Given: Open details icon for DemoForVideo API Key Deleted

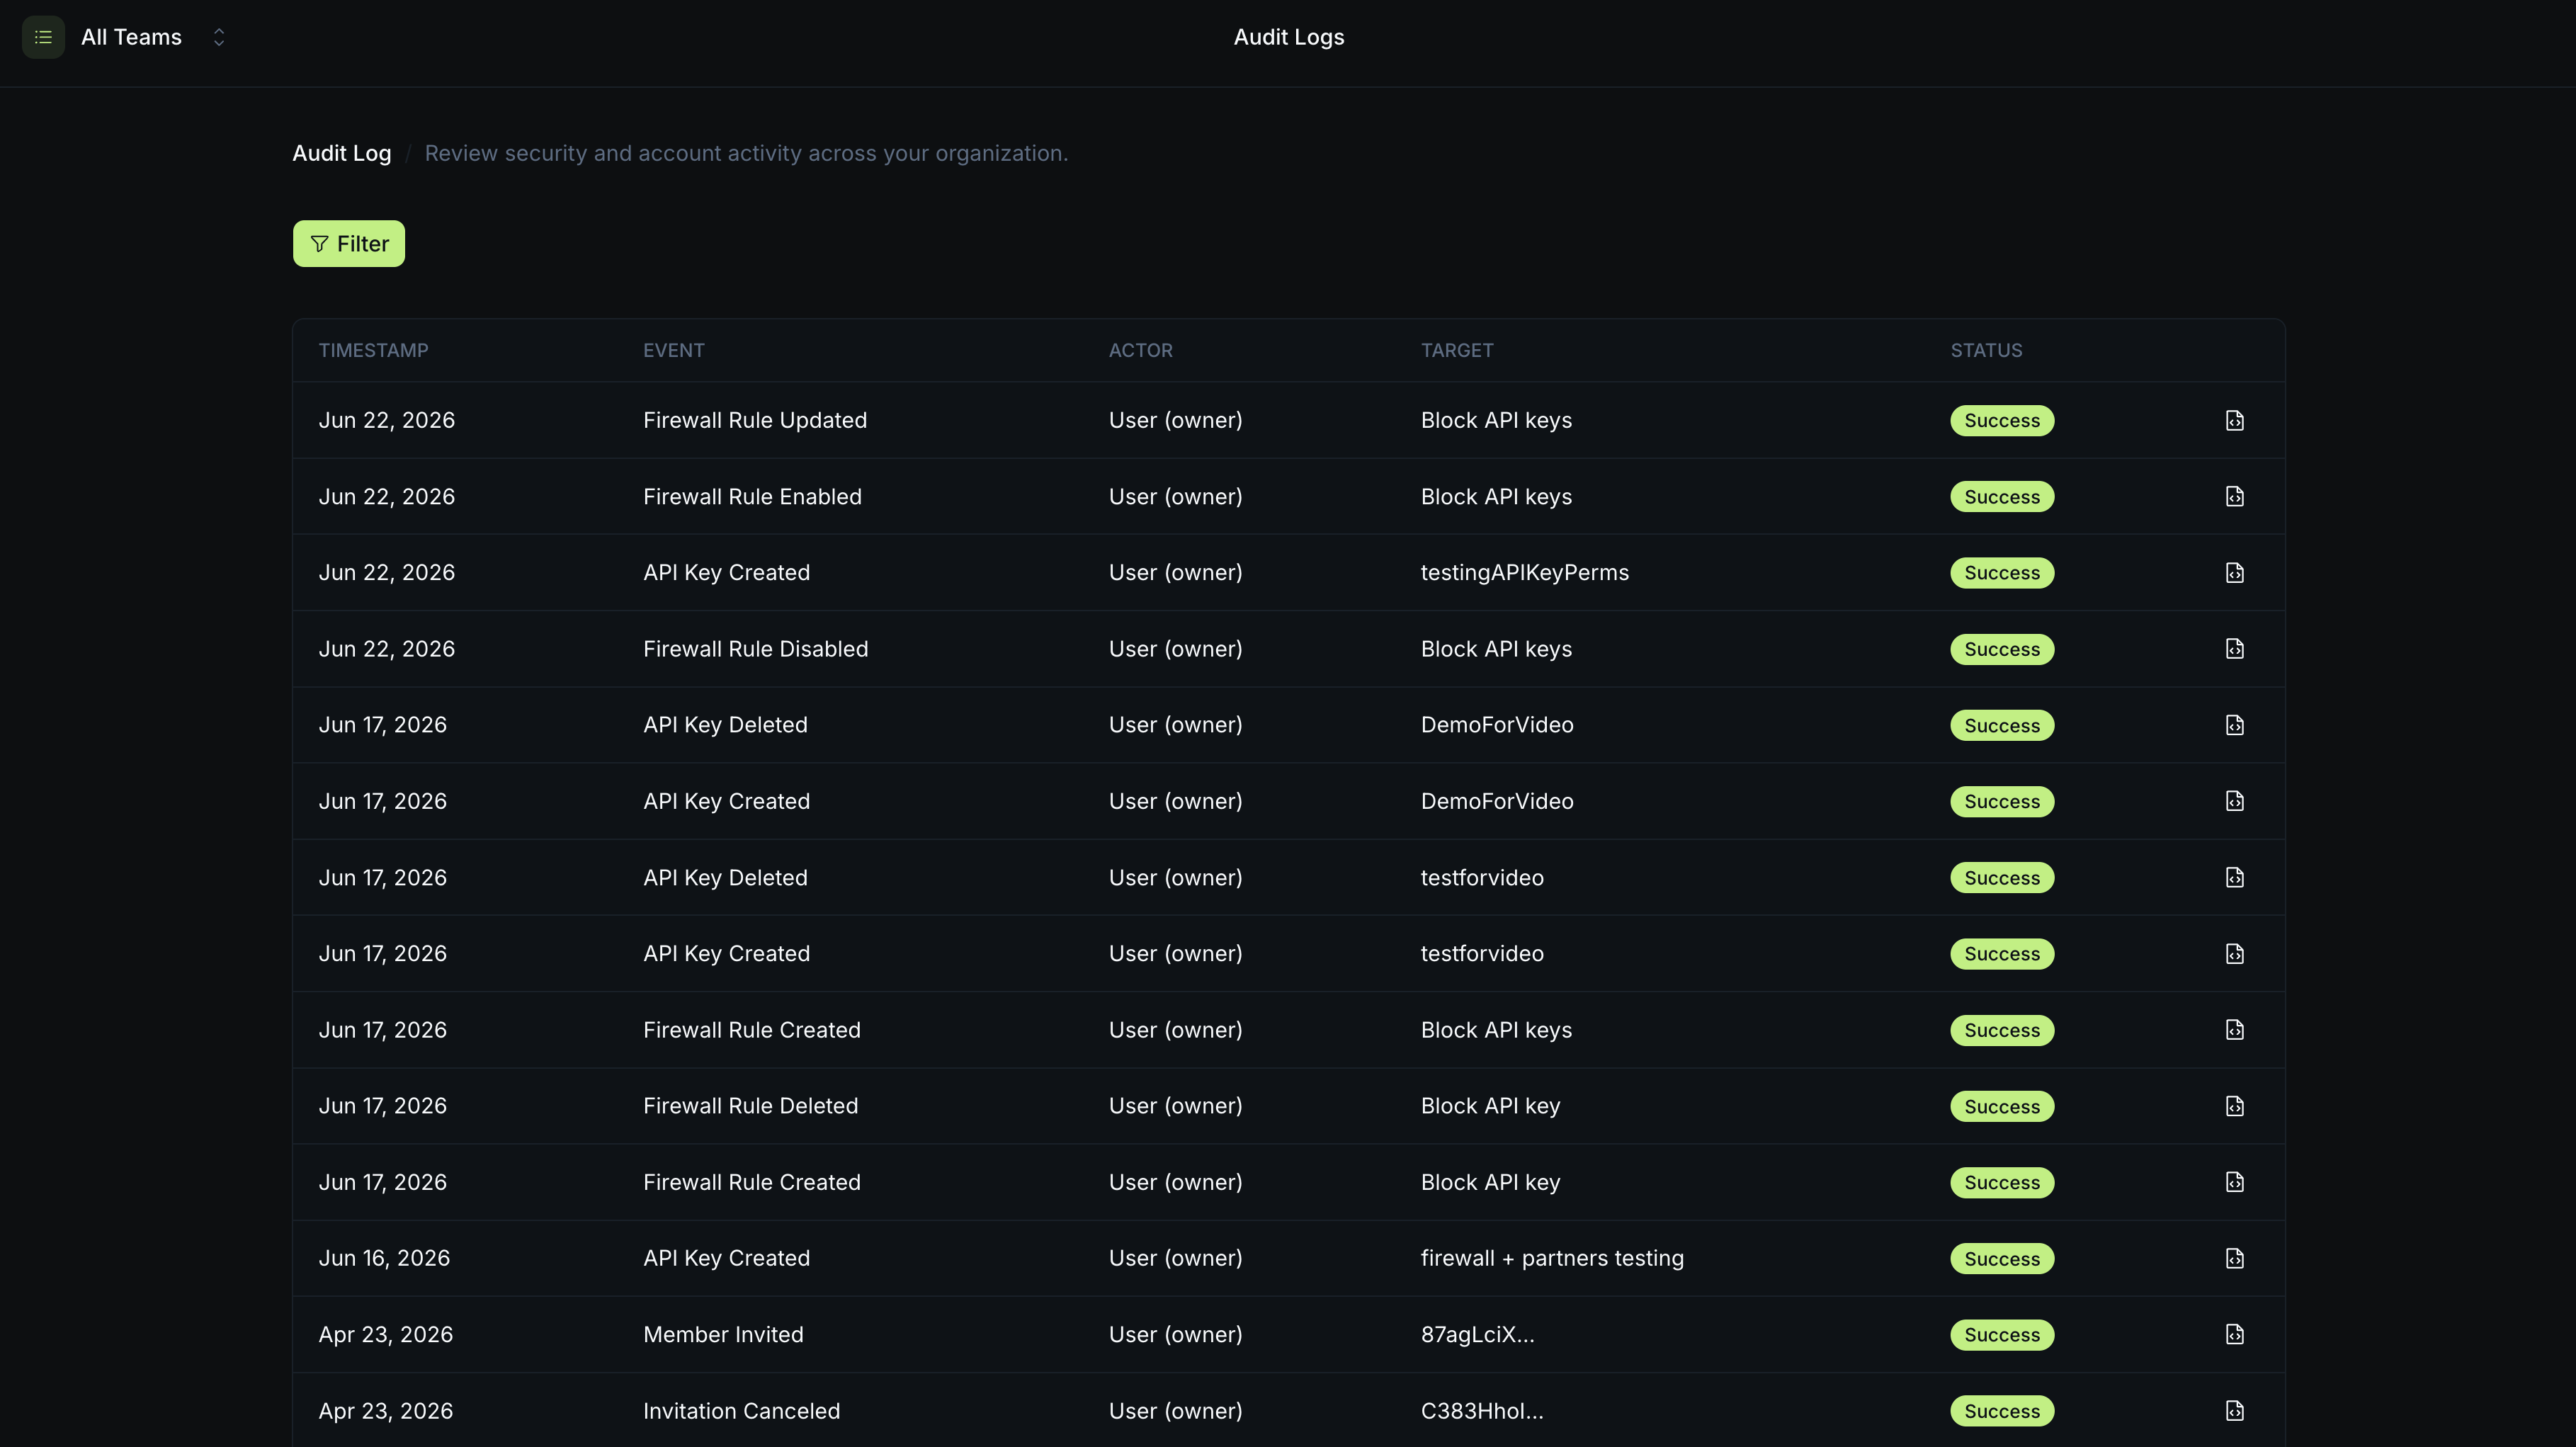Looking at the screenshot, I should coord(2235,725).
